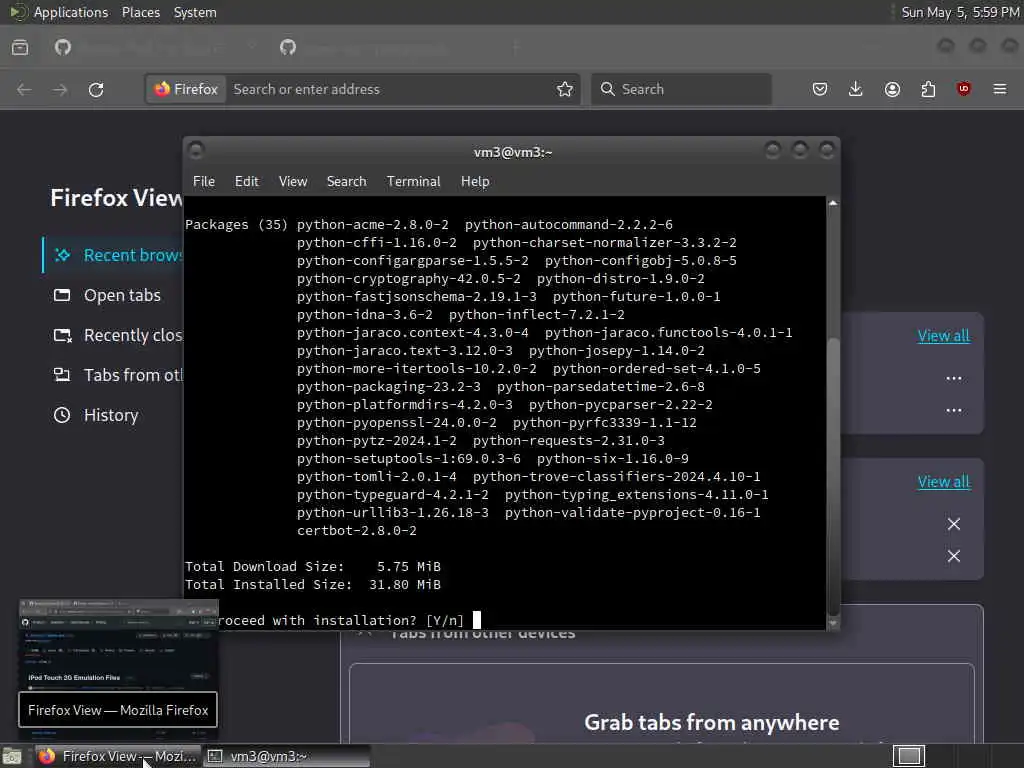Dismiss lower recently closed tab with X
The height and width of the screenshot is (768, 1024).
pos(954,556)
